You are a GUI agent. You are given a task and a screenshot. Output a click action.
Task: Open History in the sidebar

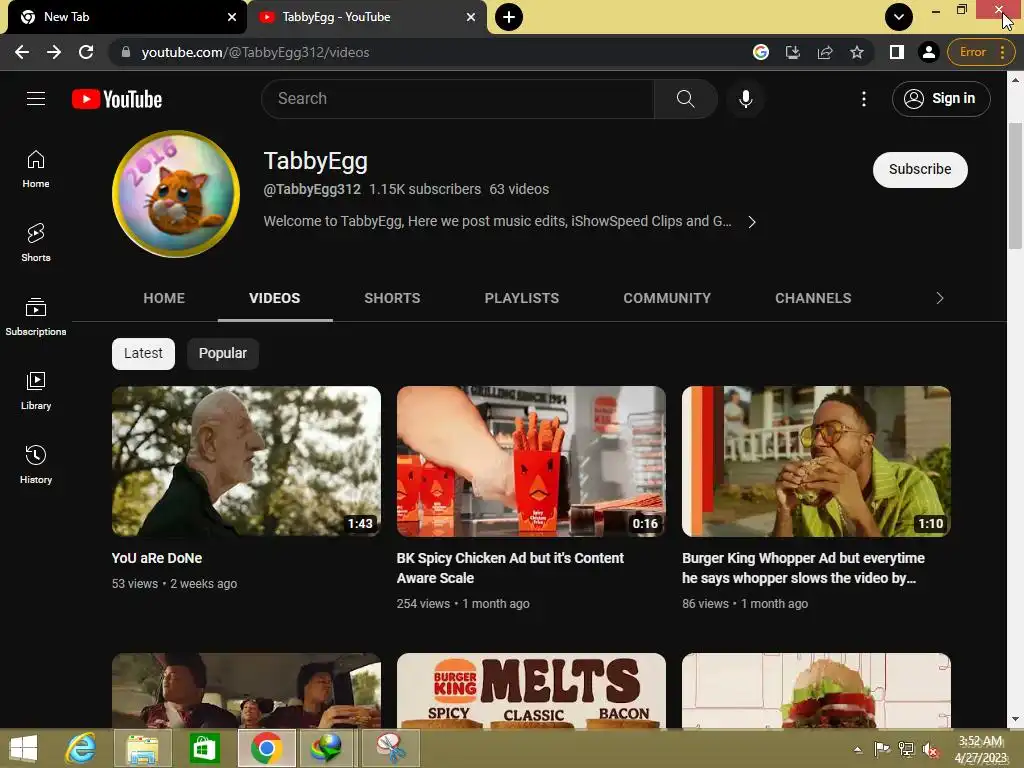tap(36, 464)
